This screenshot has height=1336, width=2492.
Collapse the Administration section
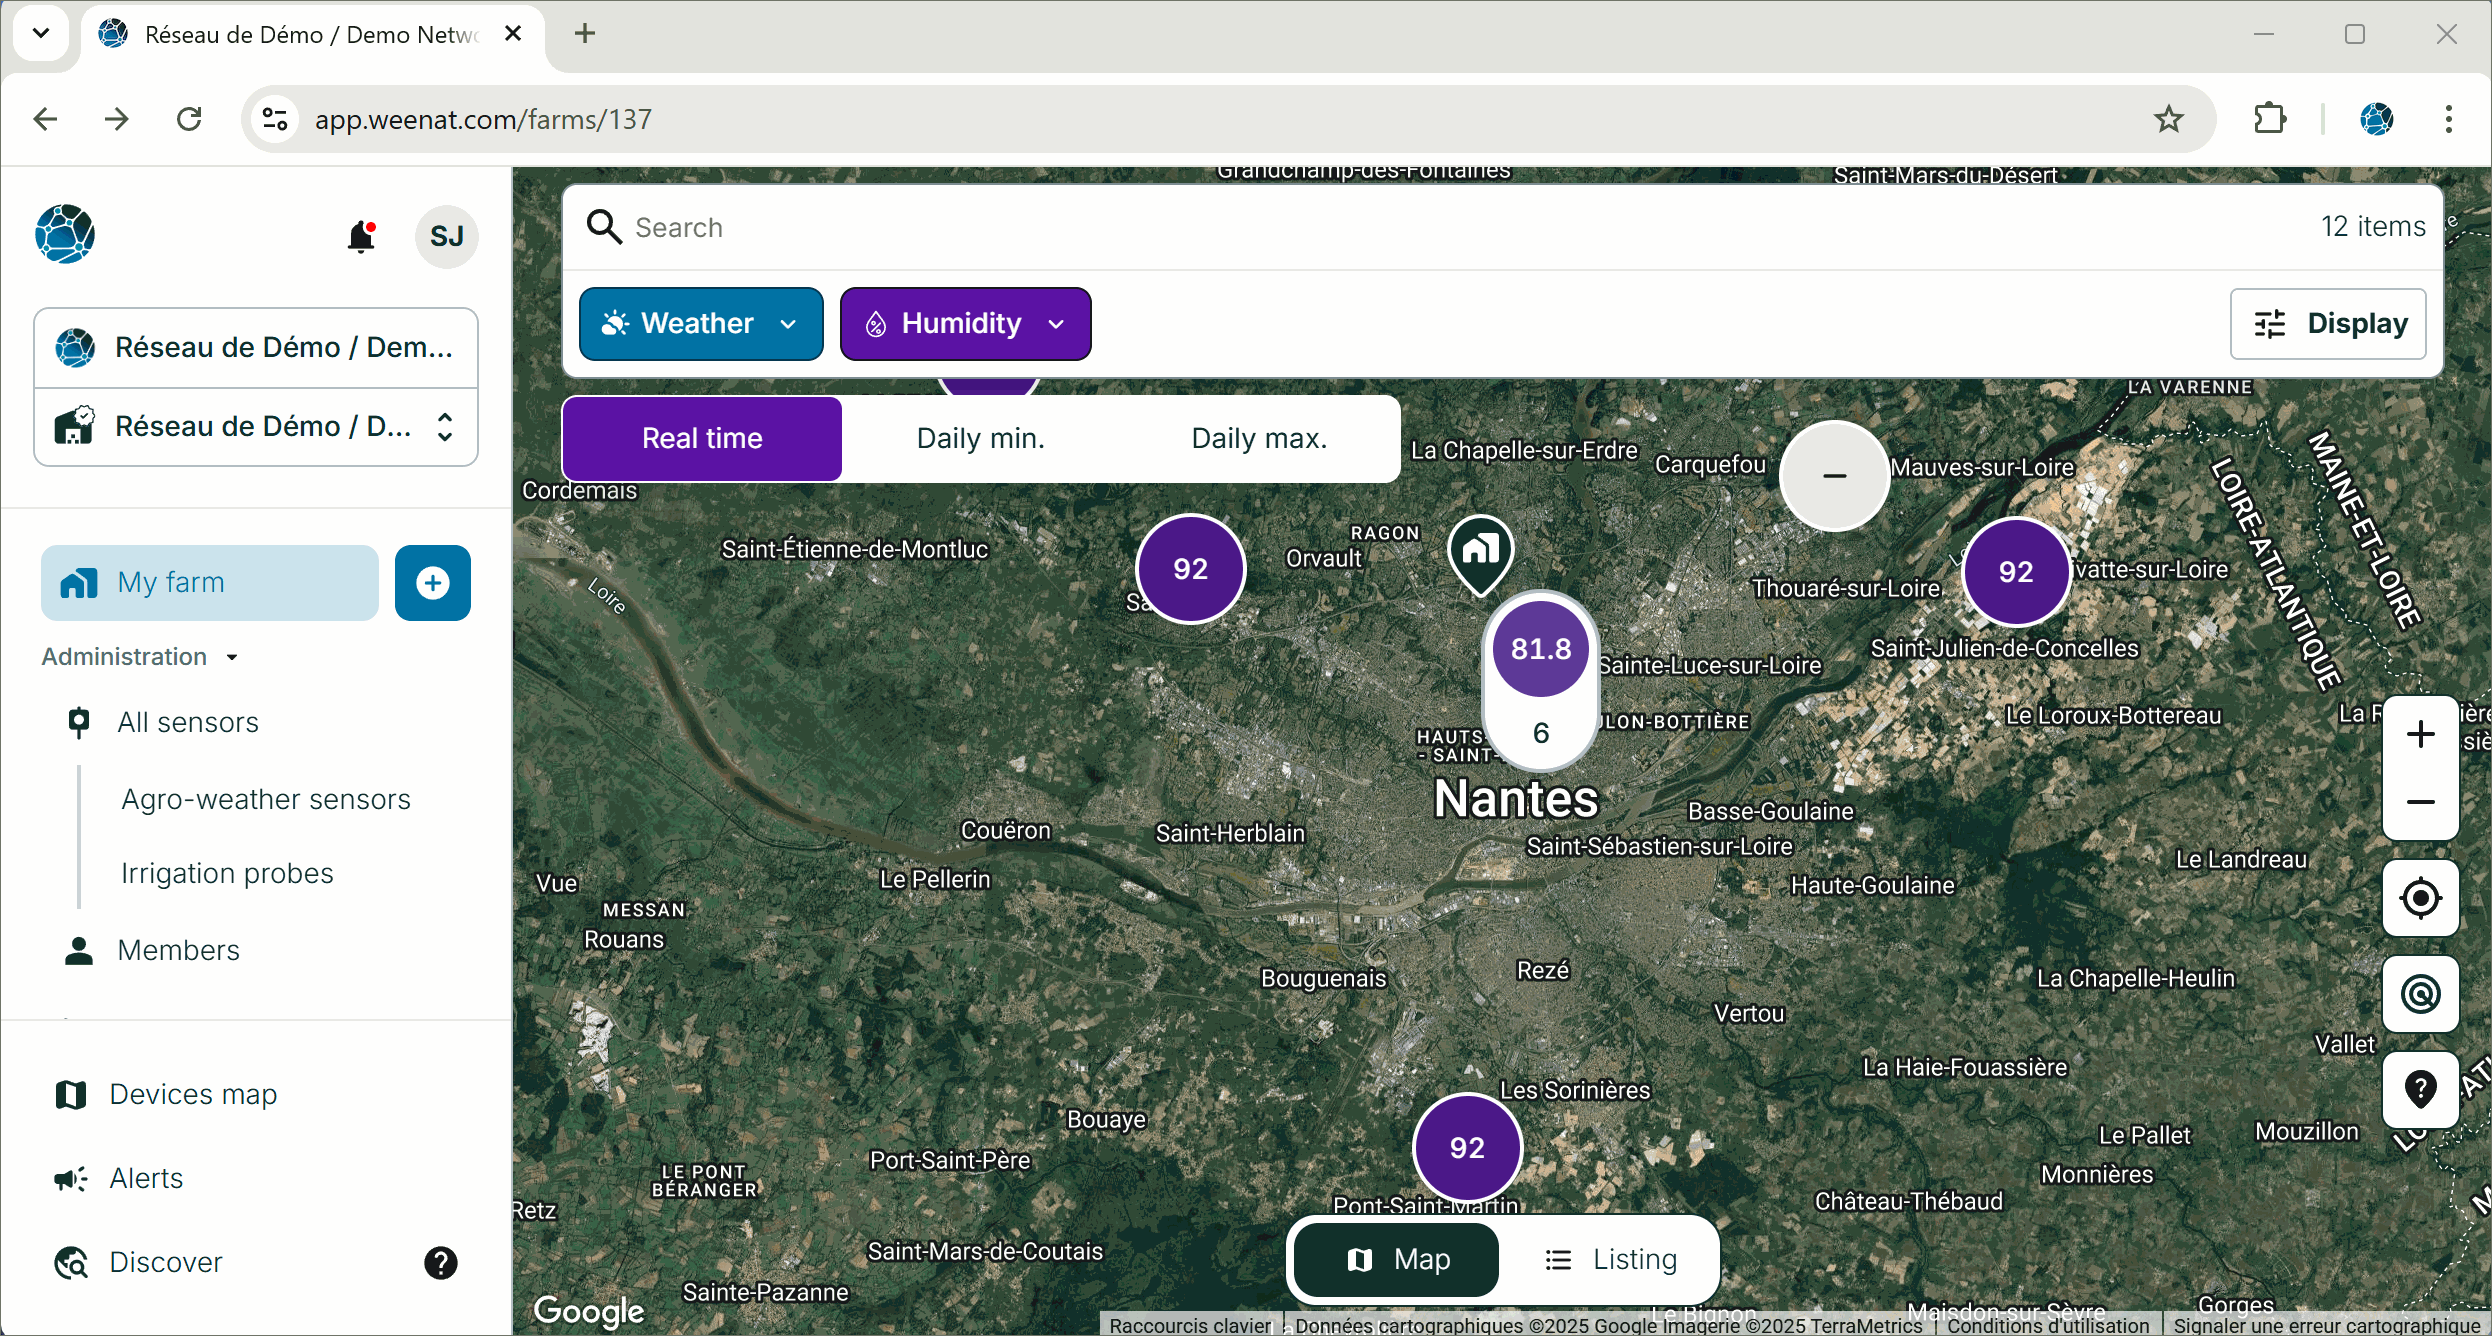point(140,657)
